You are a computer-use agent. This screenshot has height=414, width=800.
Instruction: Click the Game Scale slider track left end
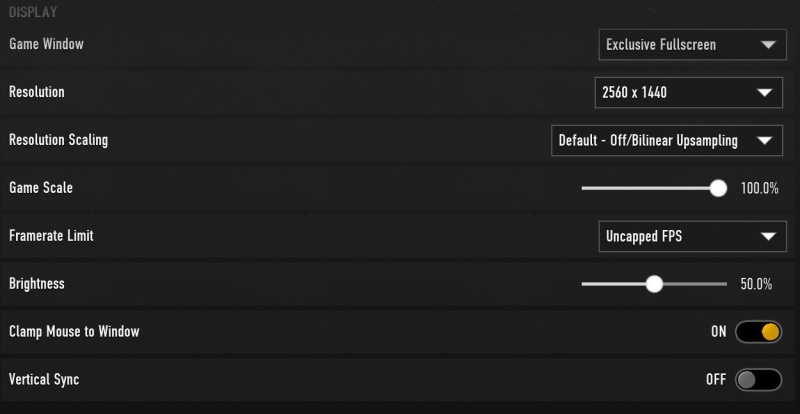coord(584,188)
